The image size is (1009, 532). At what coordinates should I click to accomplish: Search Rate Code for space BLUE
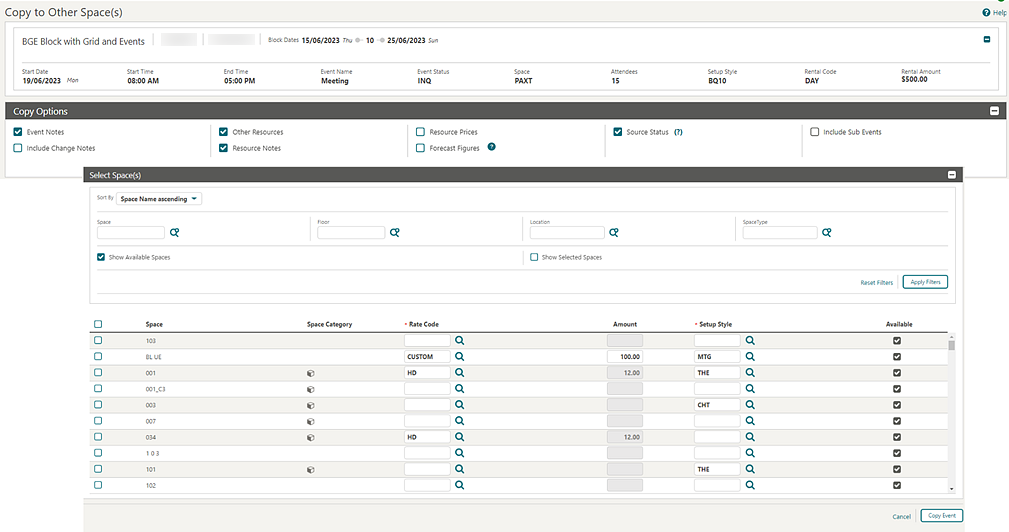click(460, 357)
